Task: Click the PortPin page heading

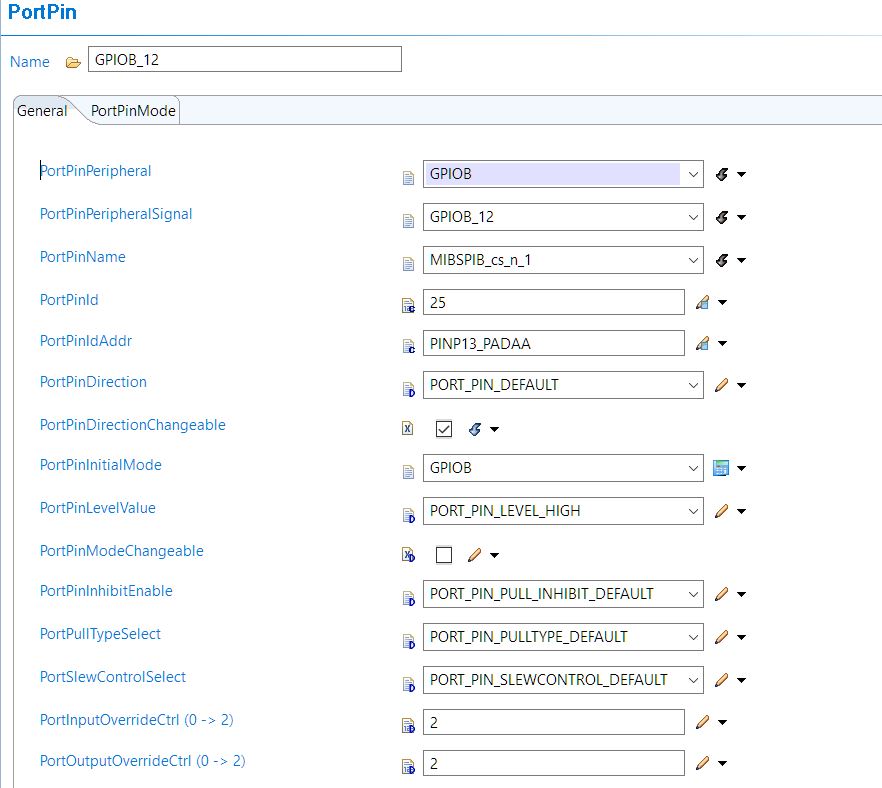Action: pyautogui.click(x=42, y=12)
